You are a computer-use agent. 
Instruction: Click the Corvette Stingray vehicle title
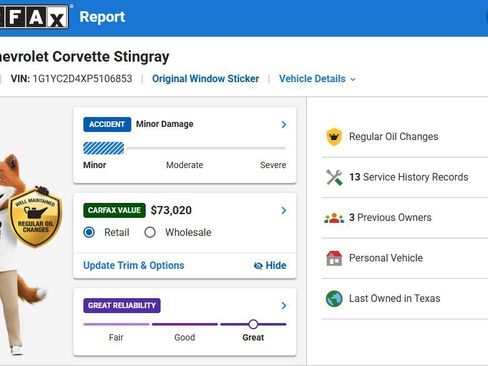coord(84,56)
